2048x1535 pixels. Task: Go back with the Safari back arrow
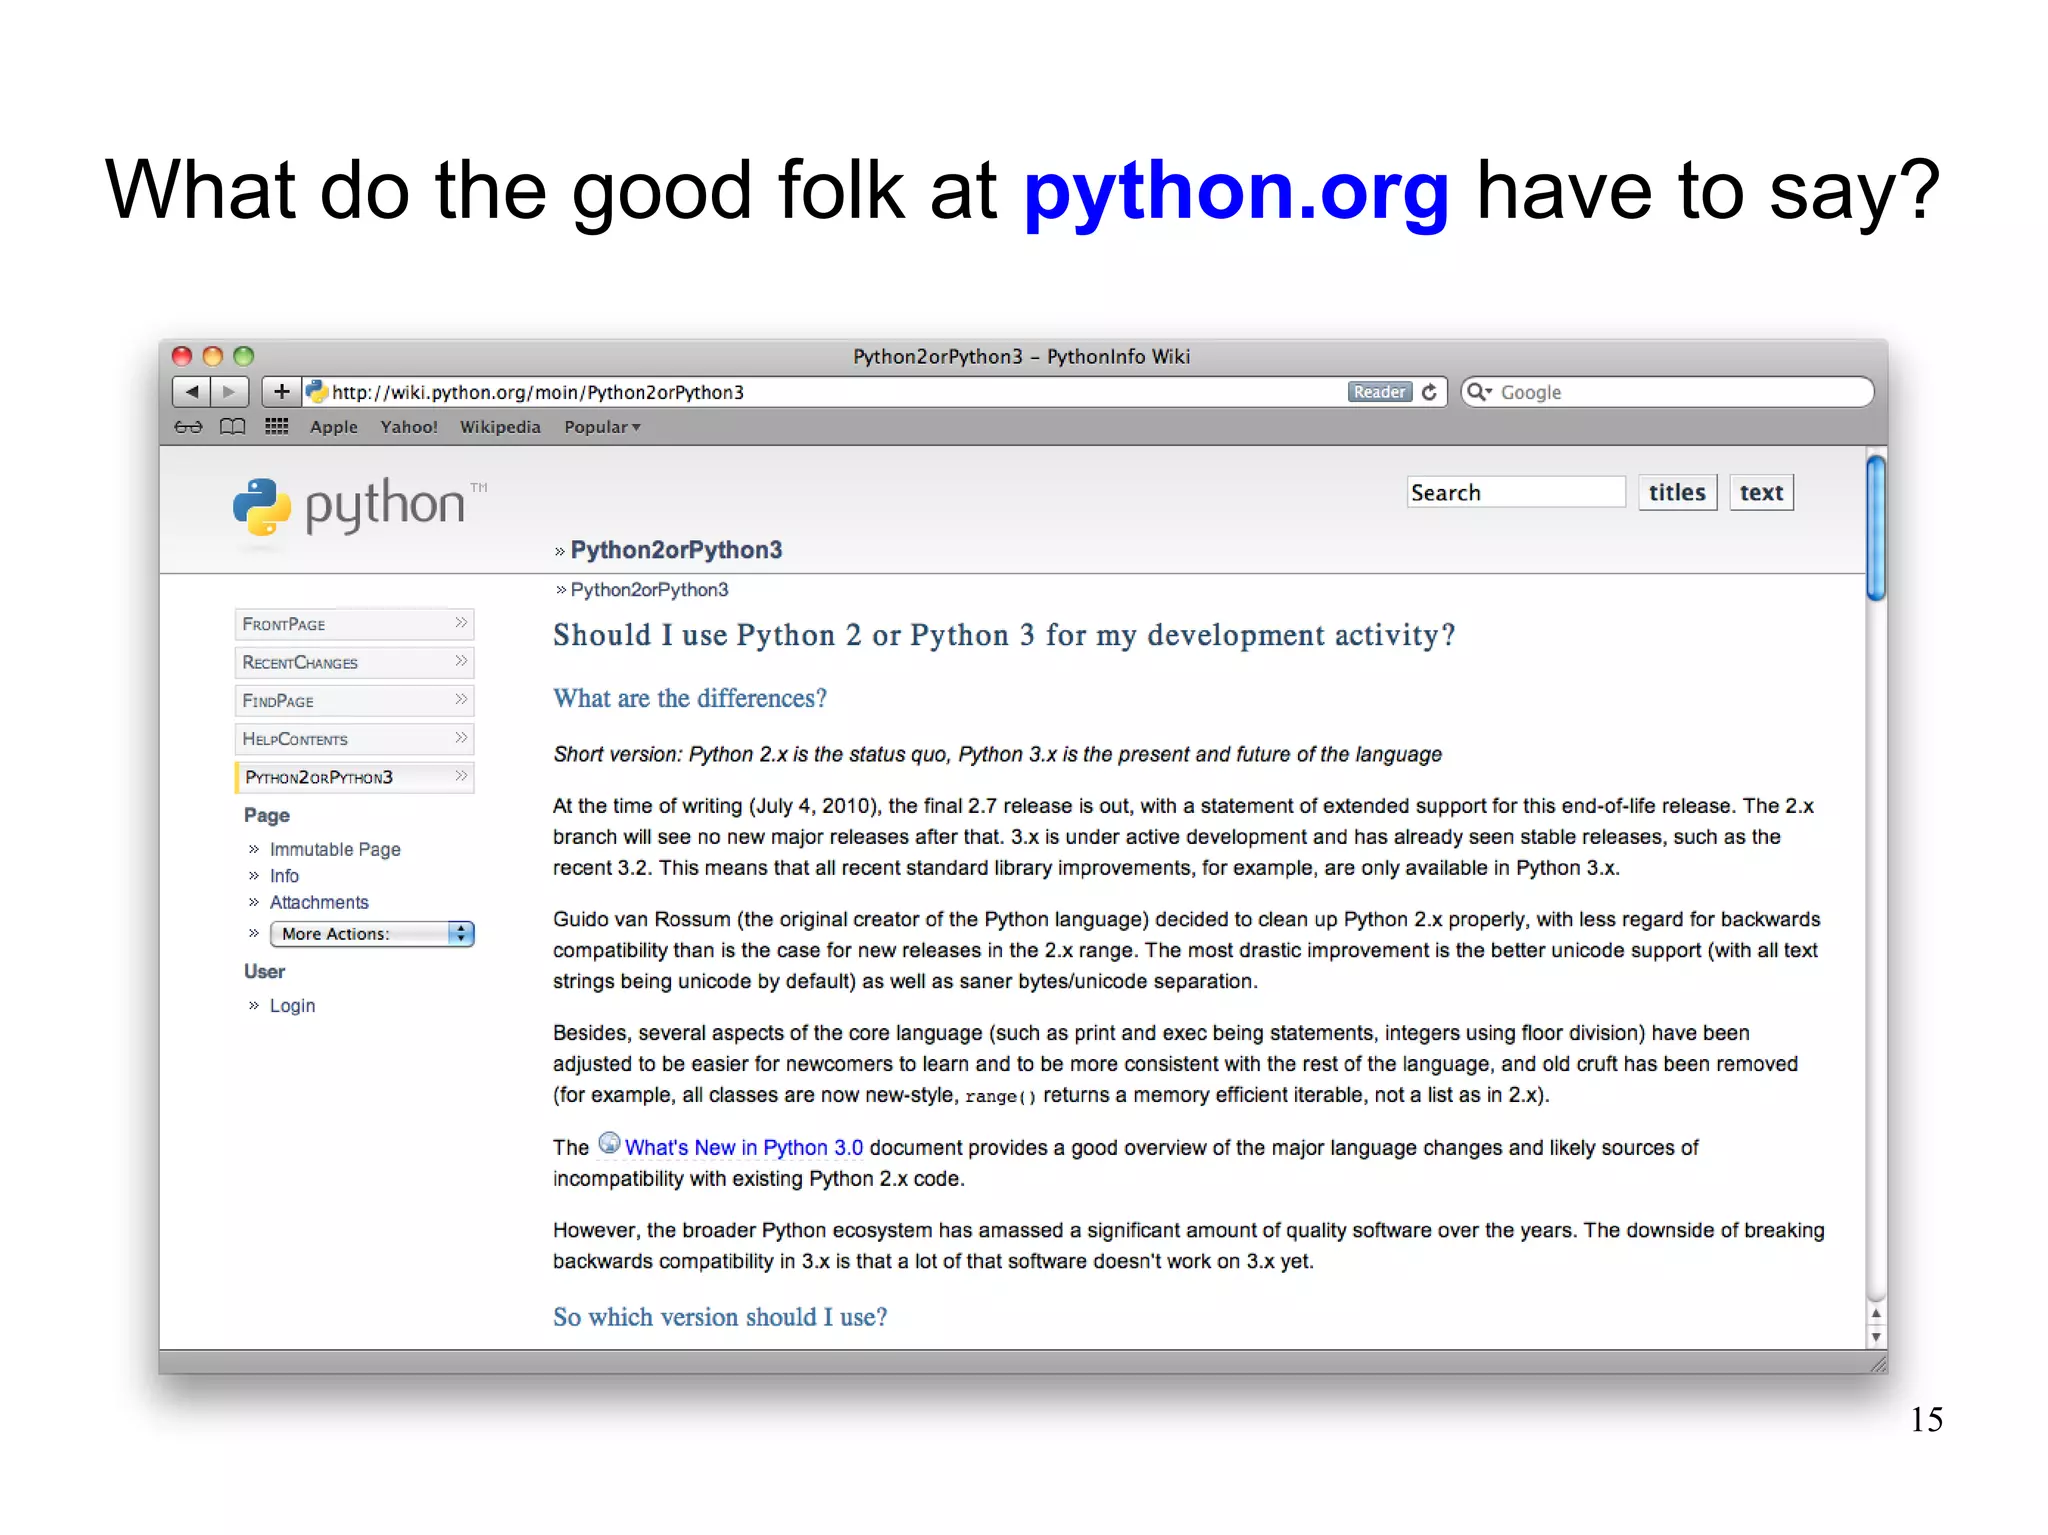pos(192,392)
